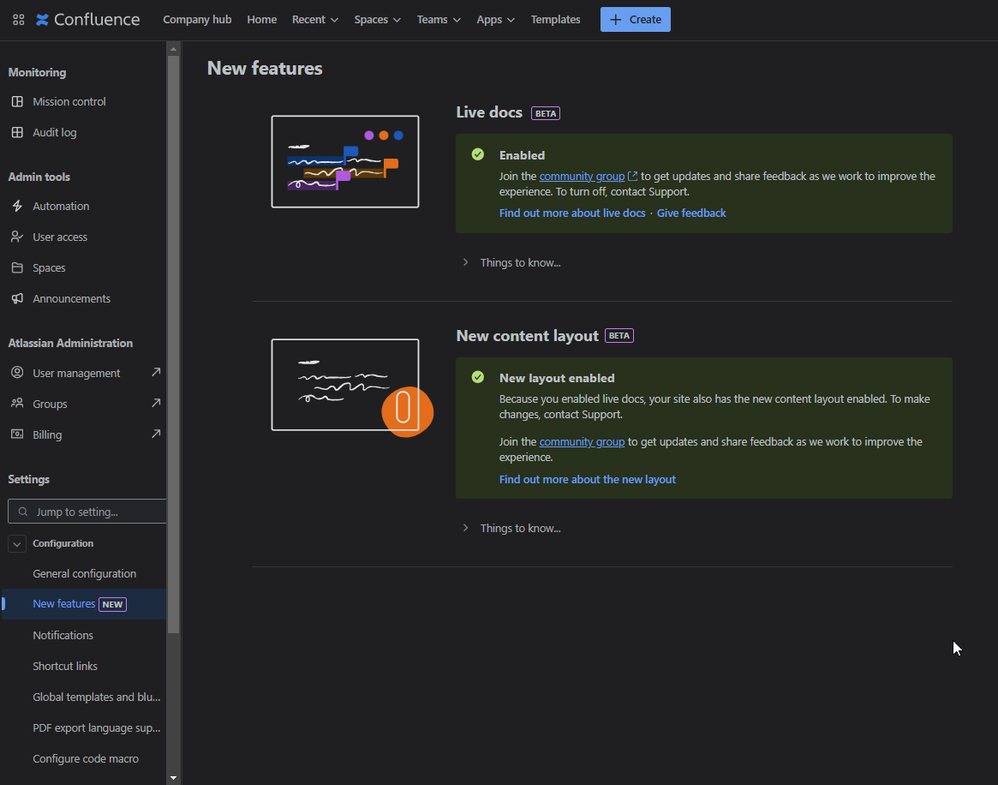Open the Teams dropdown menu
Viewport: 998px width, 785px height.
[439, 20]
